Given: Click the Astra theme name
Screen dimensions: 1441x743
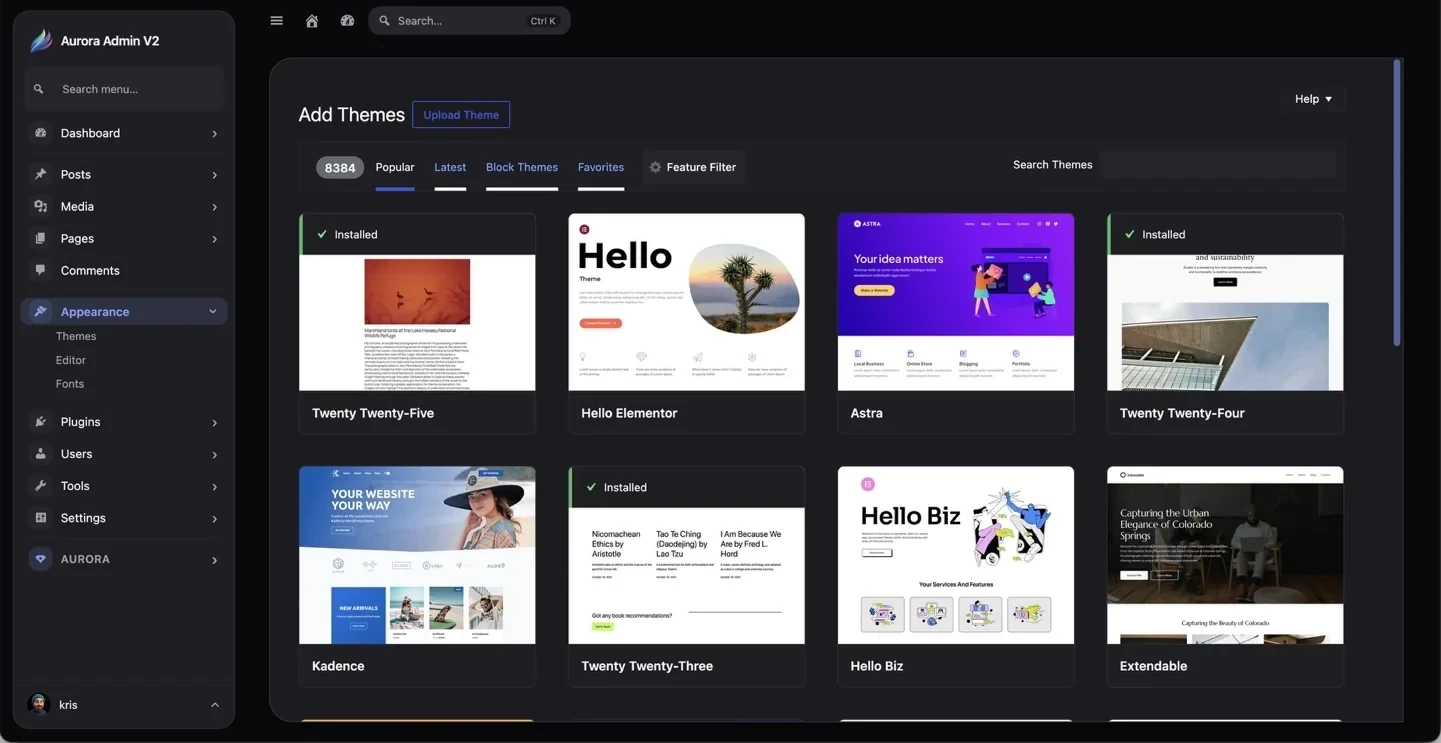Looking at the screenshot, I should (866, 413).
